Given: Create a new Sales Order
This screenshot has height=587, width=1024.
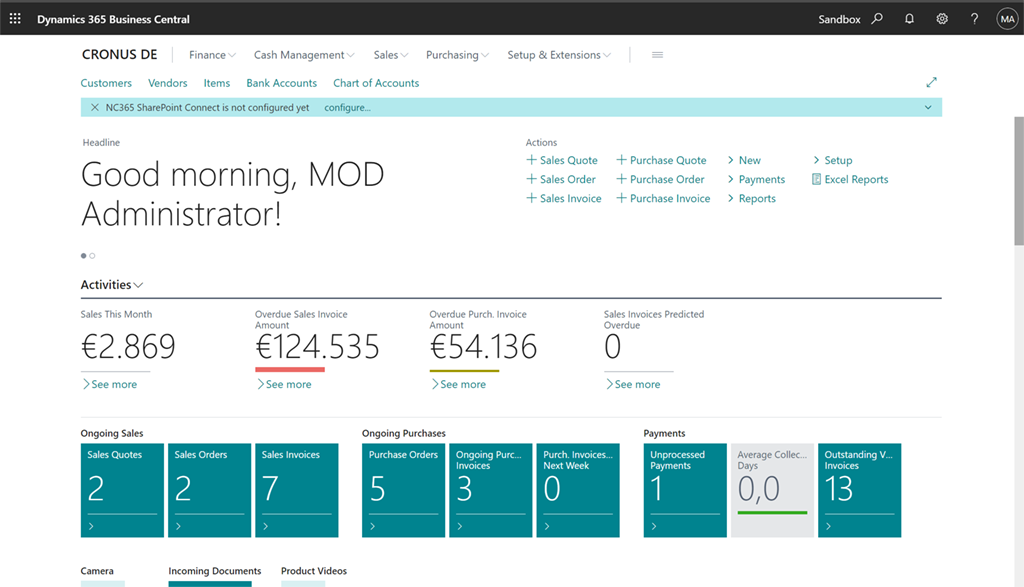Looking at the screenshot, I should (561, 179).
